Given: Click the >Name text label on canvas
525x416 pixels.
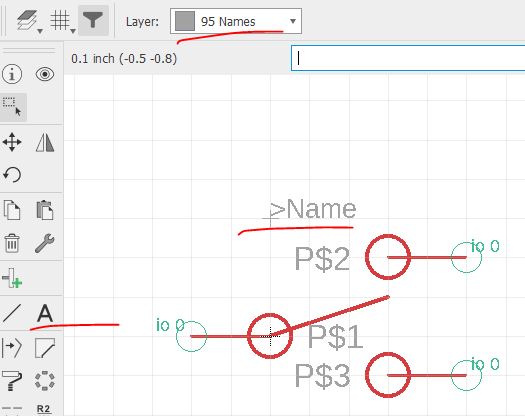Looking at the screenshot, I should pos(313,209).
